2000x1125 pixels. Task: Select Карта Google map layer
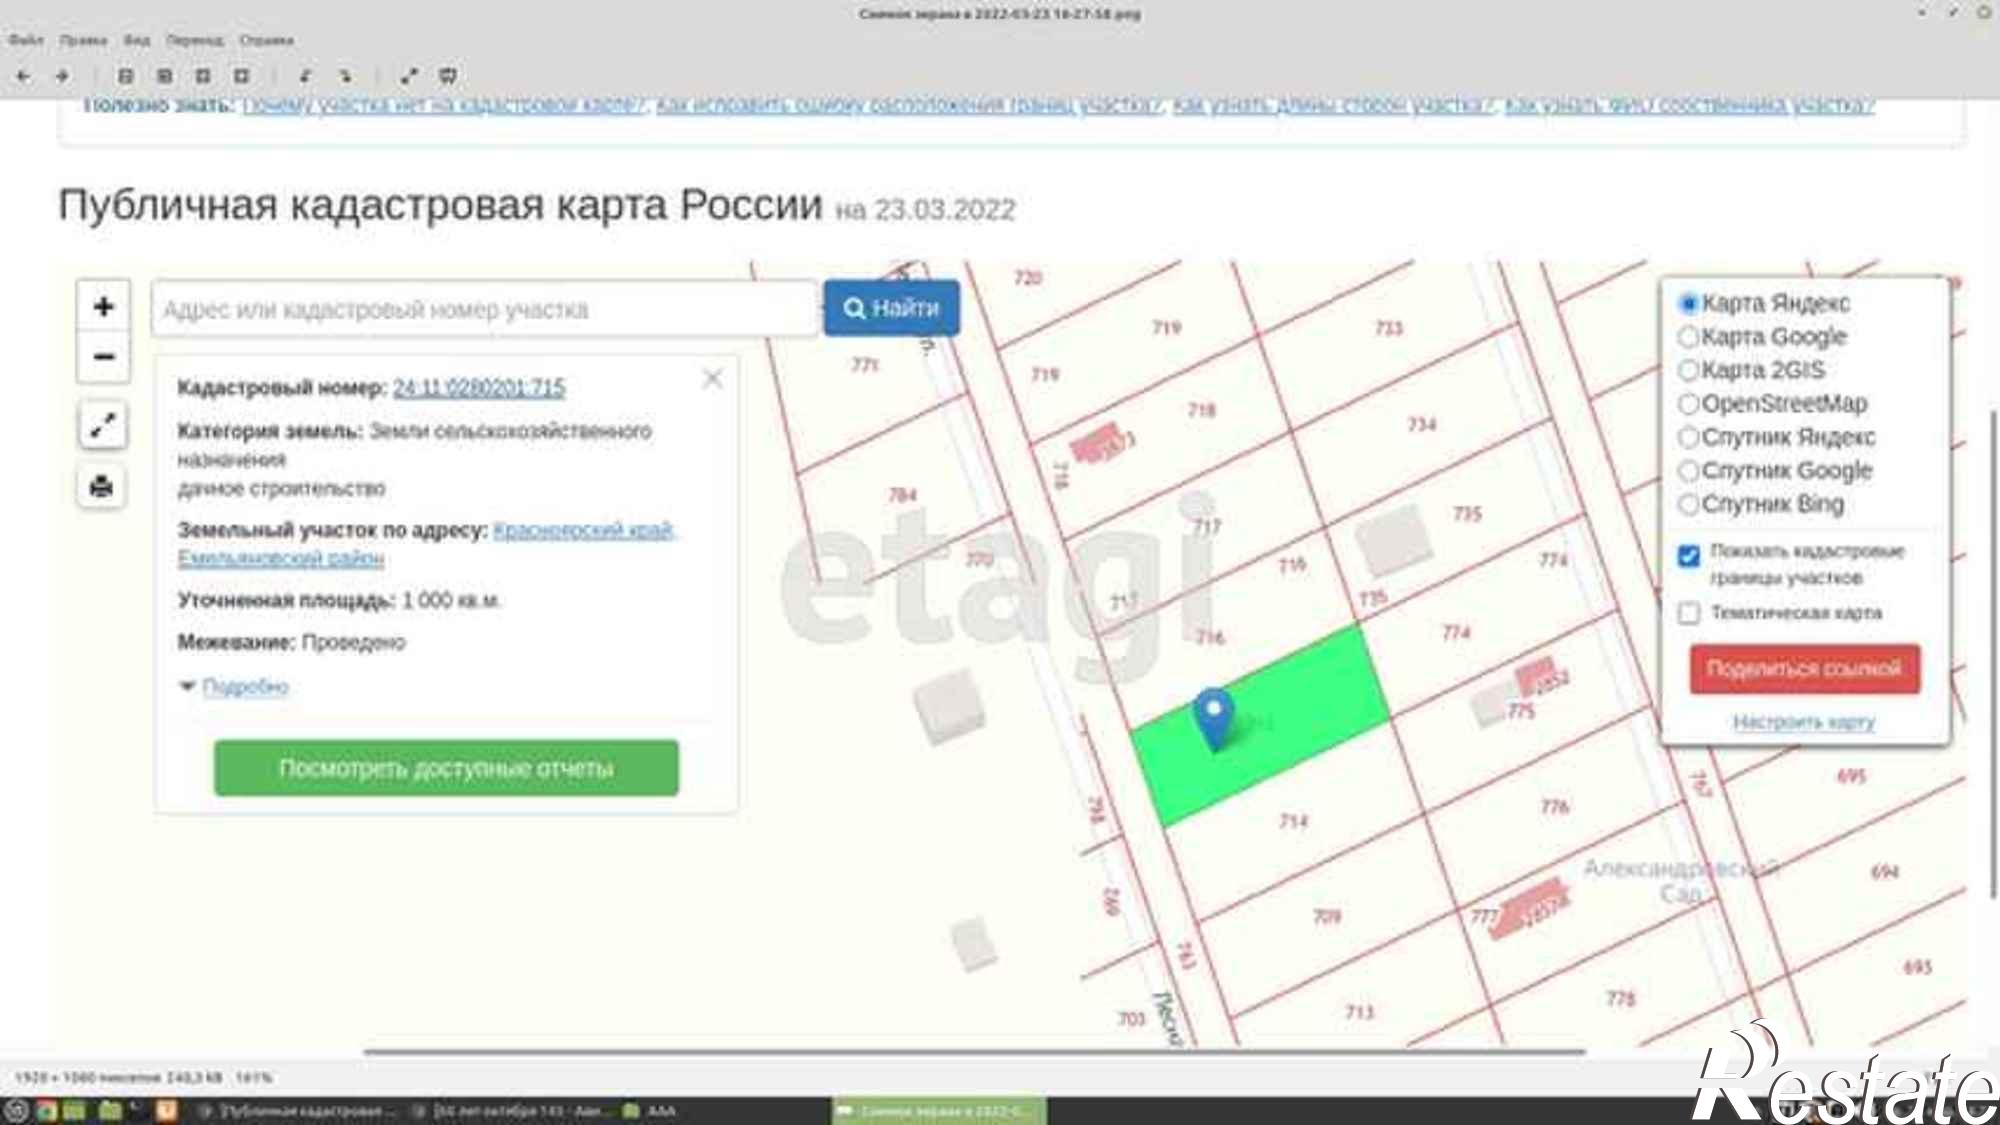[x=1762, y=337]
